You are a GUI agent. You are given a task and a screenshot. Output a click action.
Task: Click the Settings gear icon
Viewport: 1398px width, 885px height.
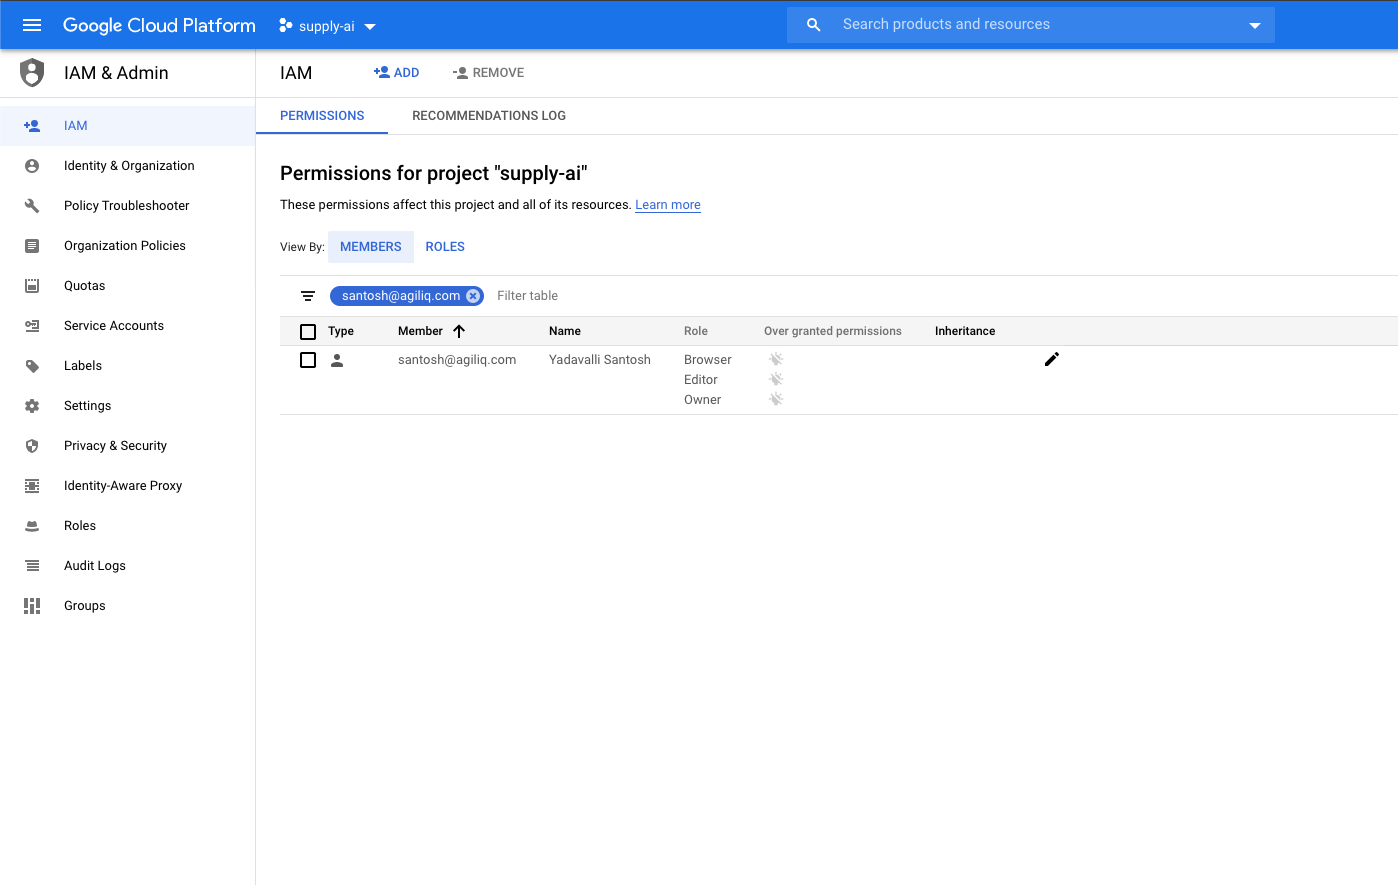(x=32, y=406)
